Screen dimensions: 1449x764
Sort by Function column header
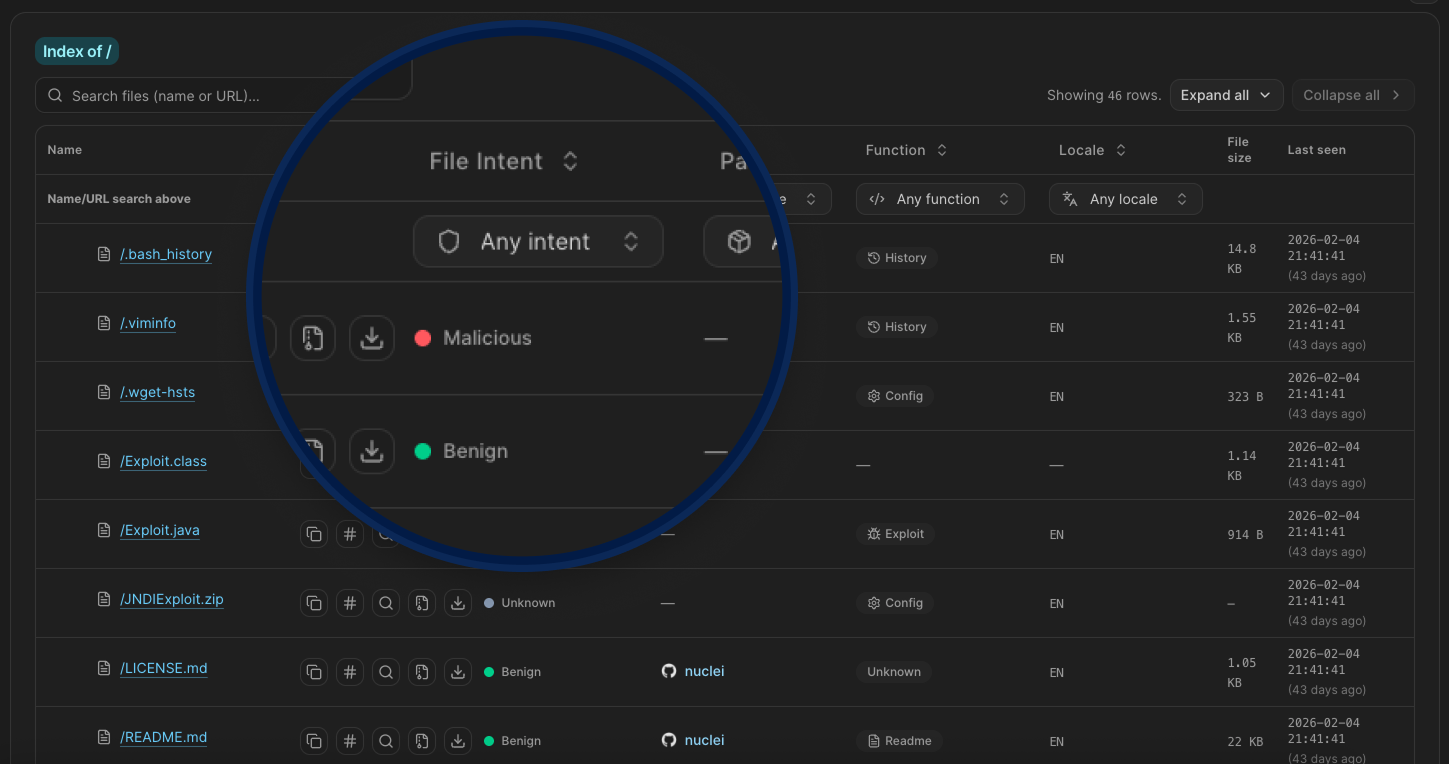[x=906, y=150]
